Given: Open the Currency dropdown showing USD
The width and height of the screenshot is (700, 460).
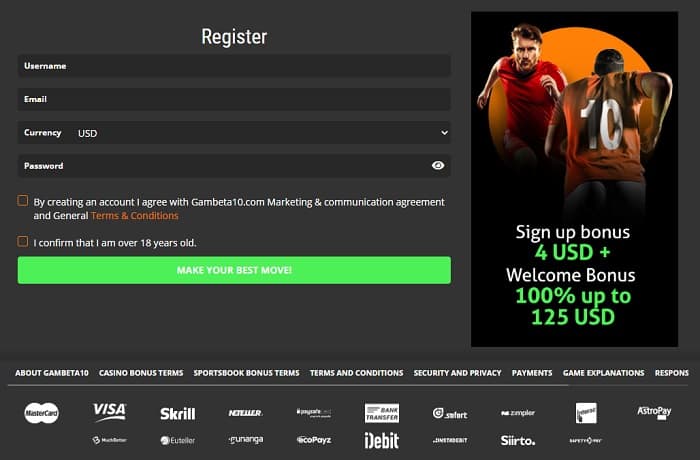Looking at the screenshot, I should 234,133.
